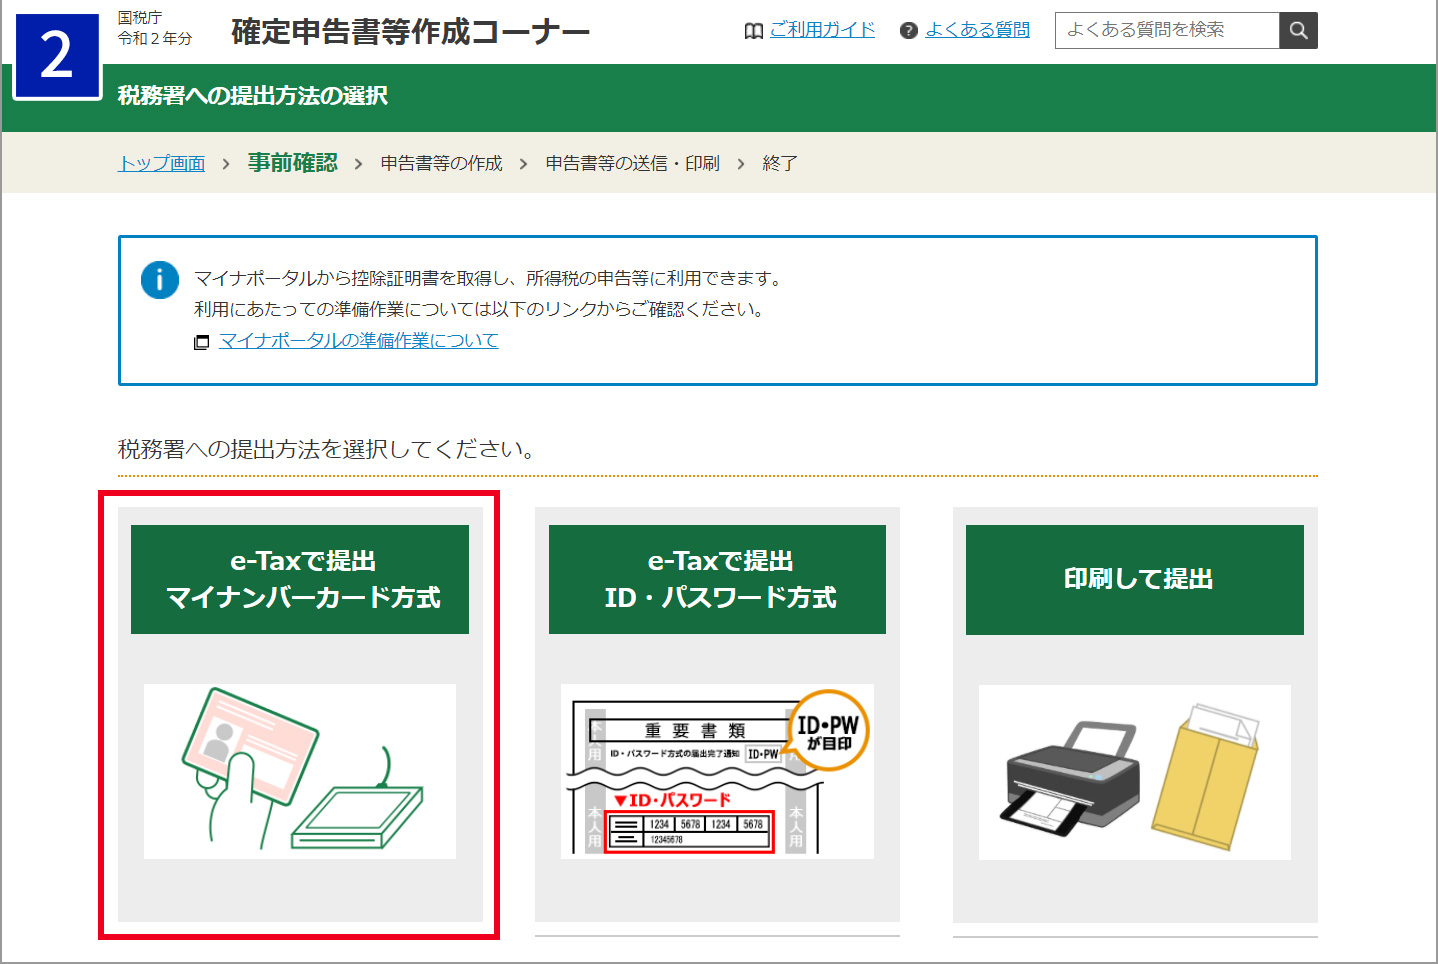Click the 事前確認 breadcrumb step
Screen dimensions: 1438x964
(x=291, y=163)
